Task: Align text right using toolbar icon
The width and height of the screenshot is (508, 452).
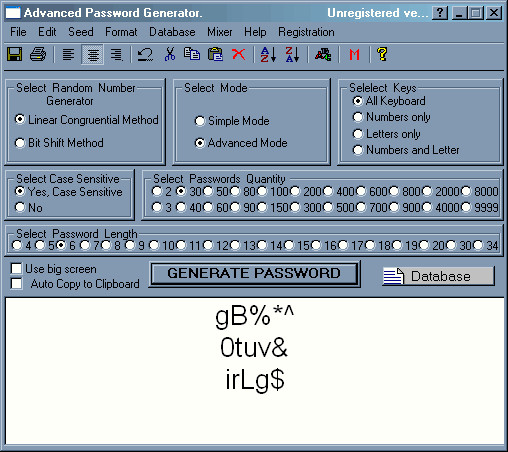Action: (116, 54)
